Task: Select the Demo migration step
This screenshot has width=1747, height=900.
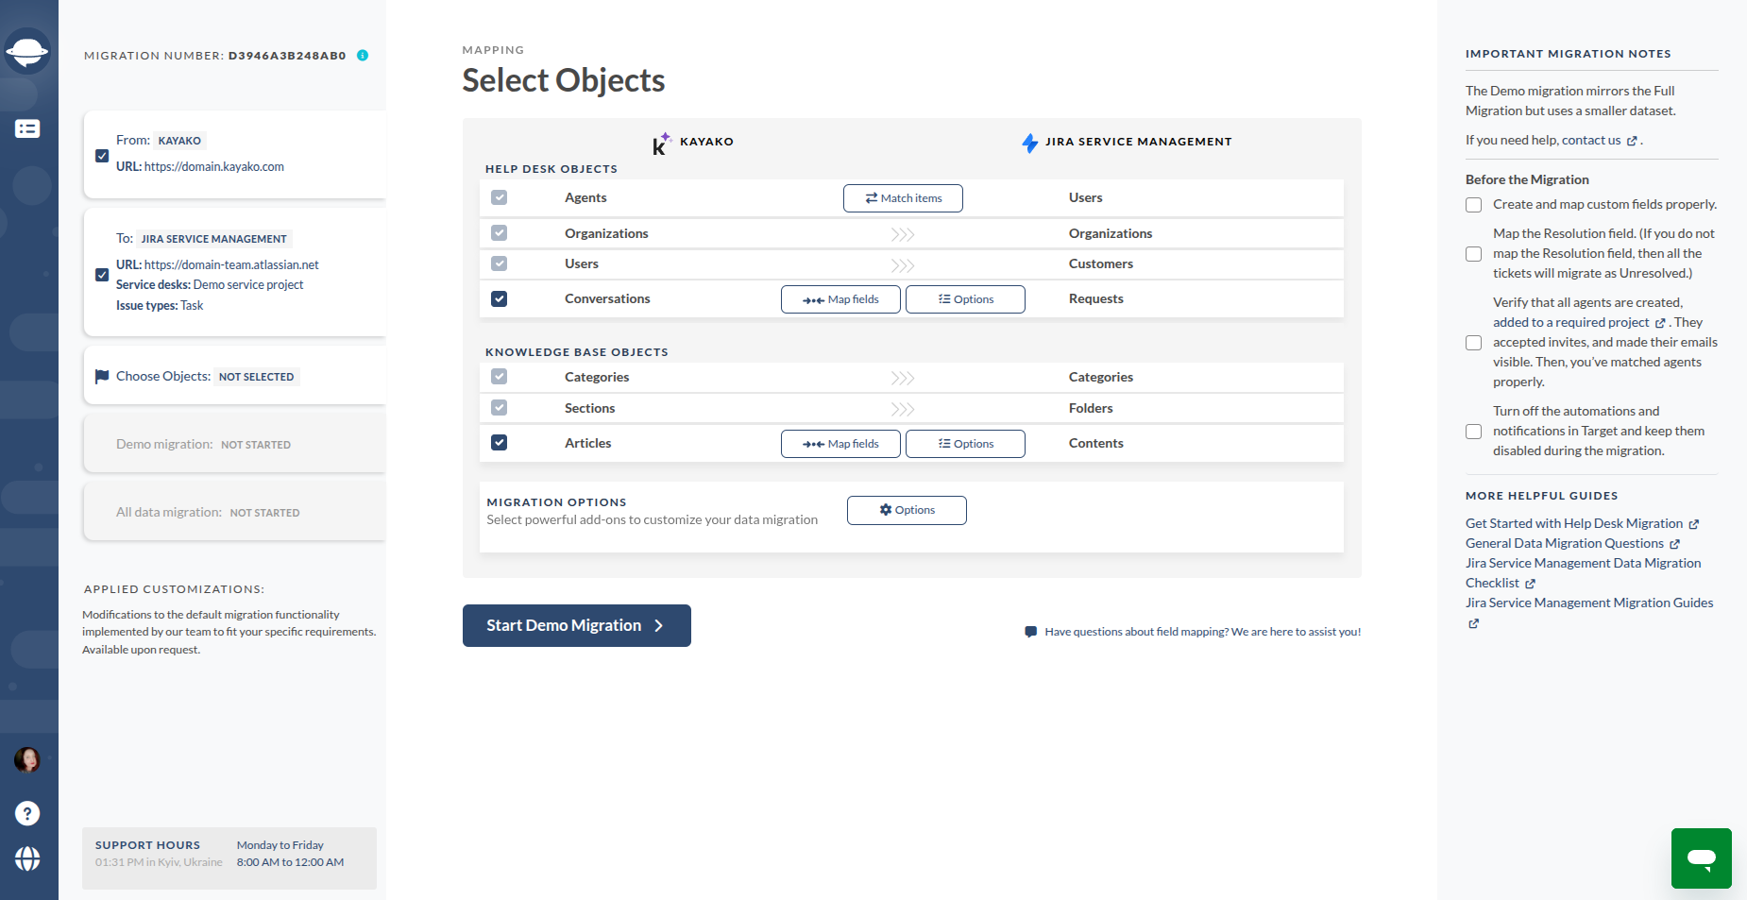Action: (x=234, y=444)
